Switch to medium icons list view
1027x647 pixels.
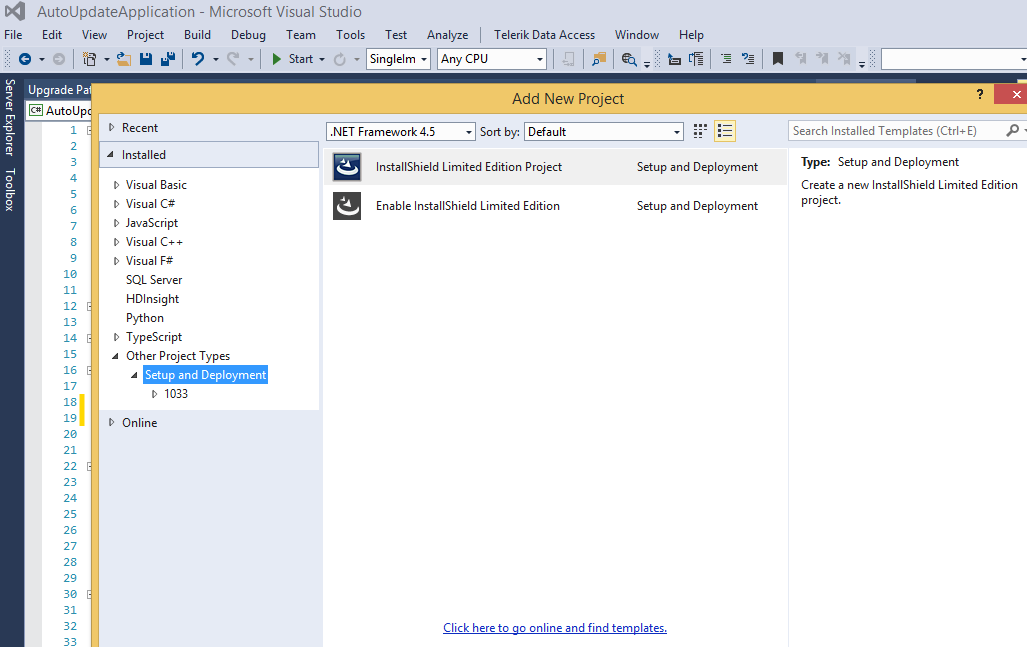click(x=725, y=131)
